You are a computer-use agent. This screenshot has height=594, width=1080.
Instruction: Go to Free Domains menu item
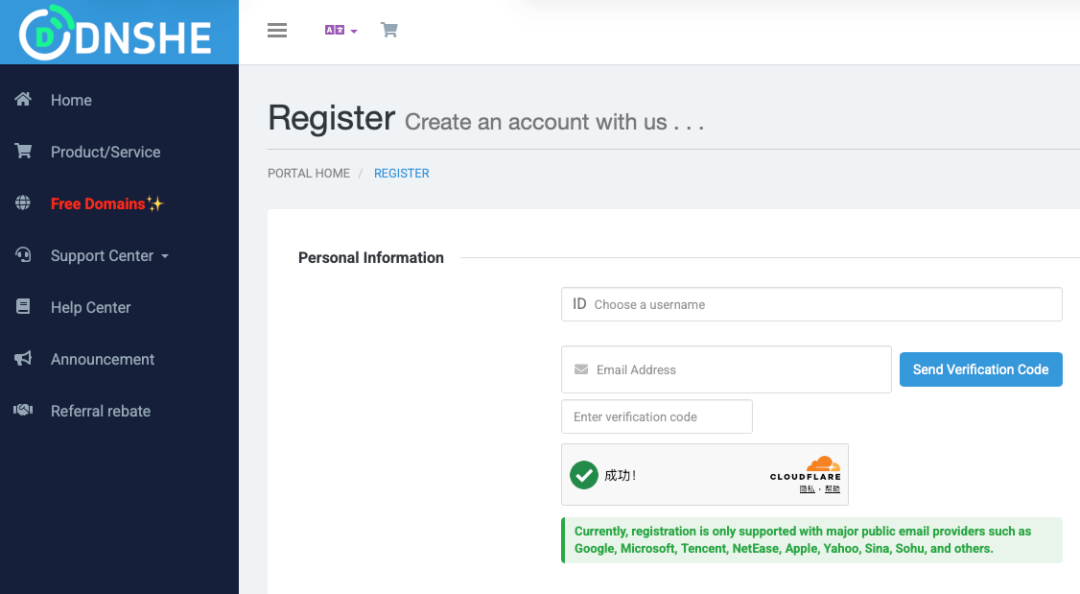point(98,204)
